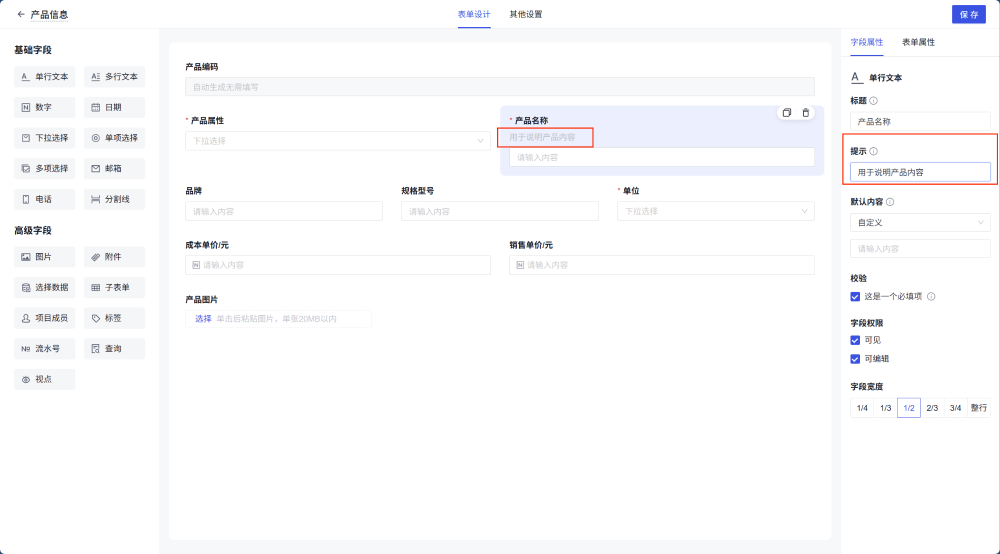This screenshot has width=1000, height=554.
Task: Choose the 流水号 serial number field
Action: pyautogui.click(x=45, y=349)
